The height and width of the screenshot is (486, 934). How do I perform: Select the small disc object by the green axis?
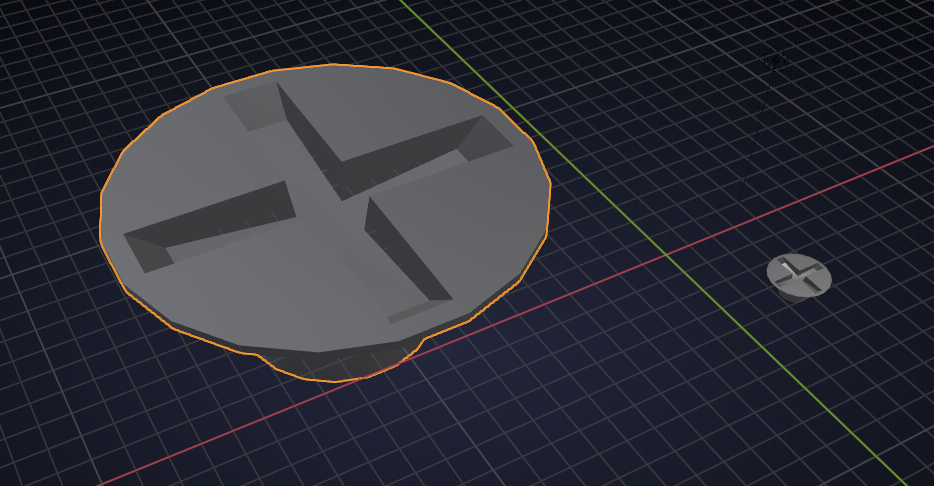pyautogui.click(x=798, y=277)
